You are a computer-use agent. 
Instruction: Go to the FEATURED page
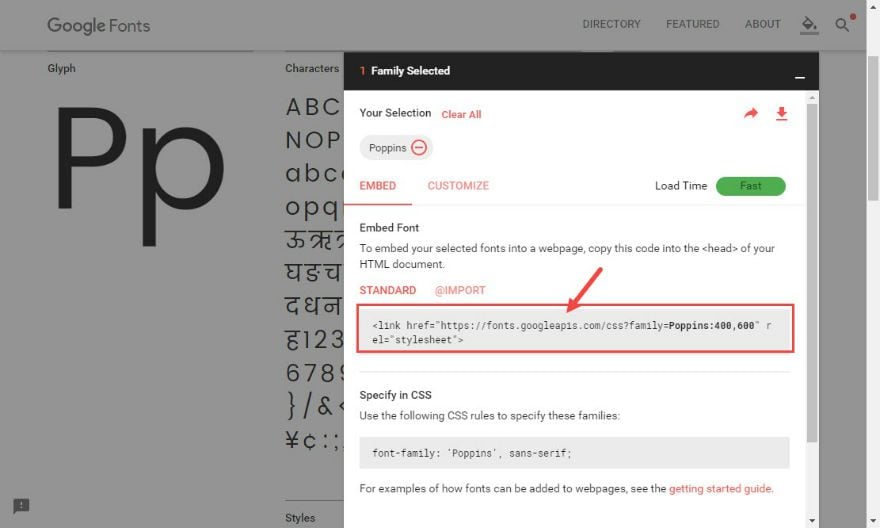[x=692, y=24]
